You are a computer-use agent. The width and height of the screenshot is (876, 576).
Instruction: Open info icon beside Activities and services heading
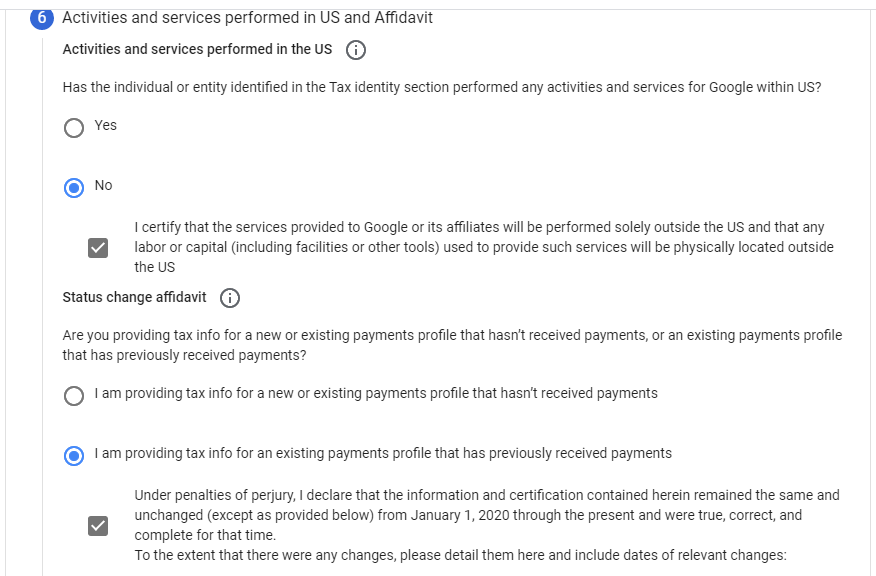(356, 50)
